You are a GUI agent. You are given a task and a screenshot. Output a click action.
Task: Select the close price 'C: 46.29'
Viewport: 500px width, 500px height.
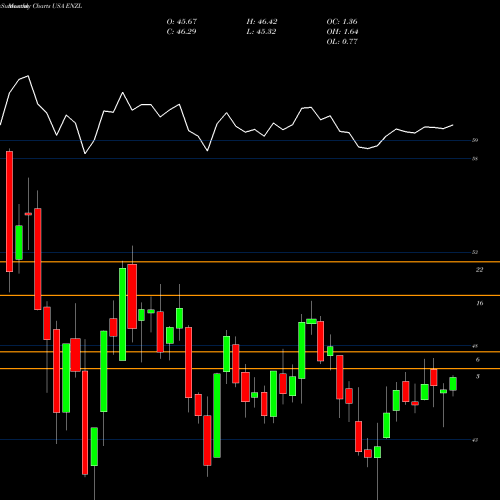click(x=181, y=32)
